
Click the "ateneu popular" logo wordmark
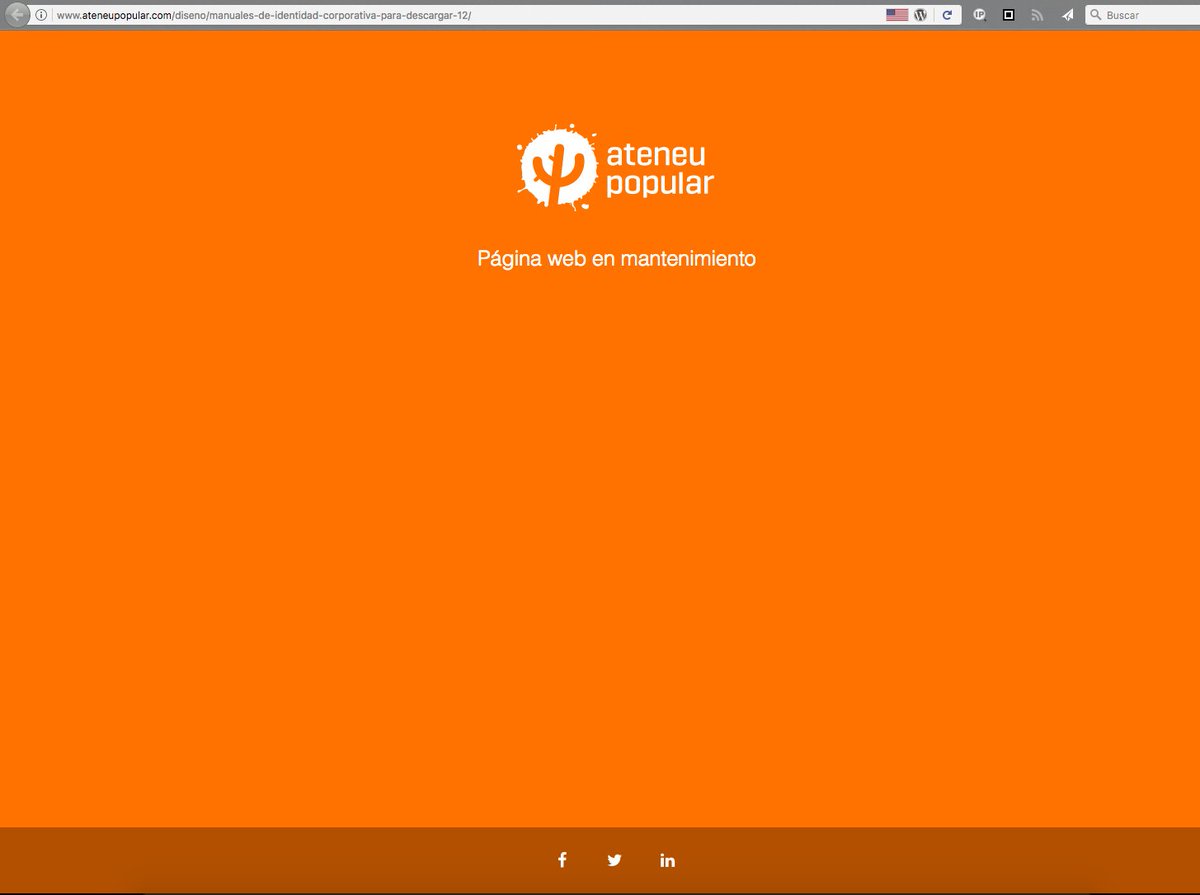click(x=660, y=168)
